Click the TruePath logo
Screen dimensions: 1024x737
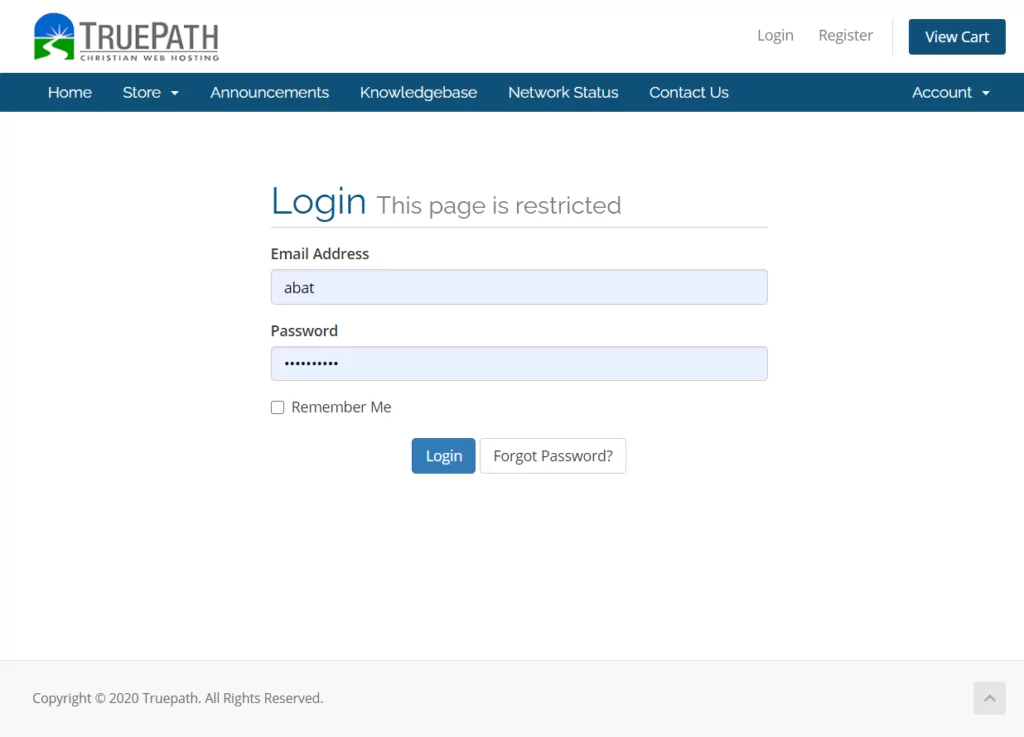coord(126,37)
